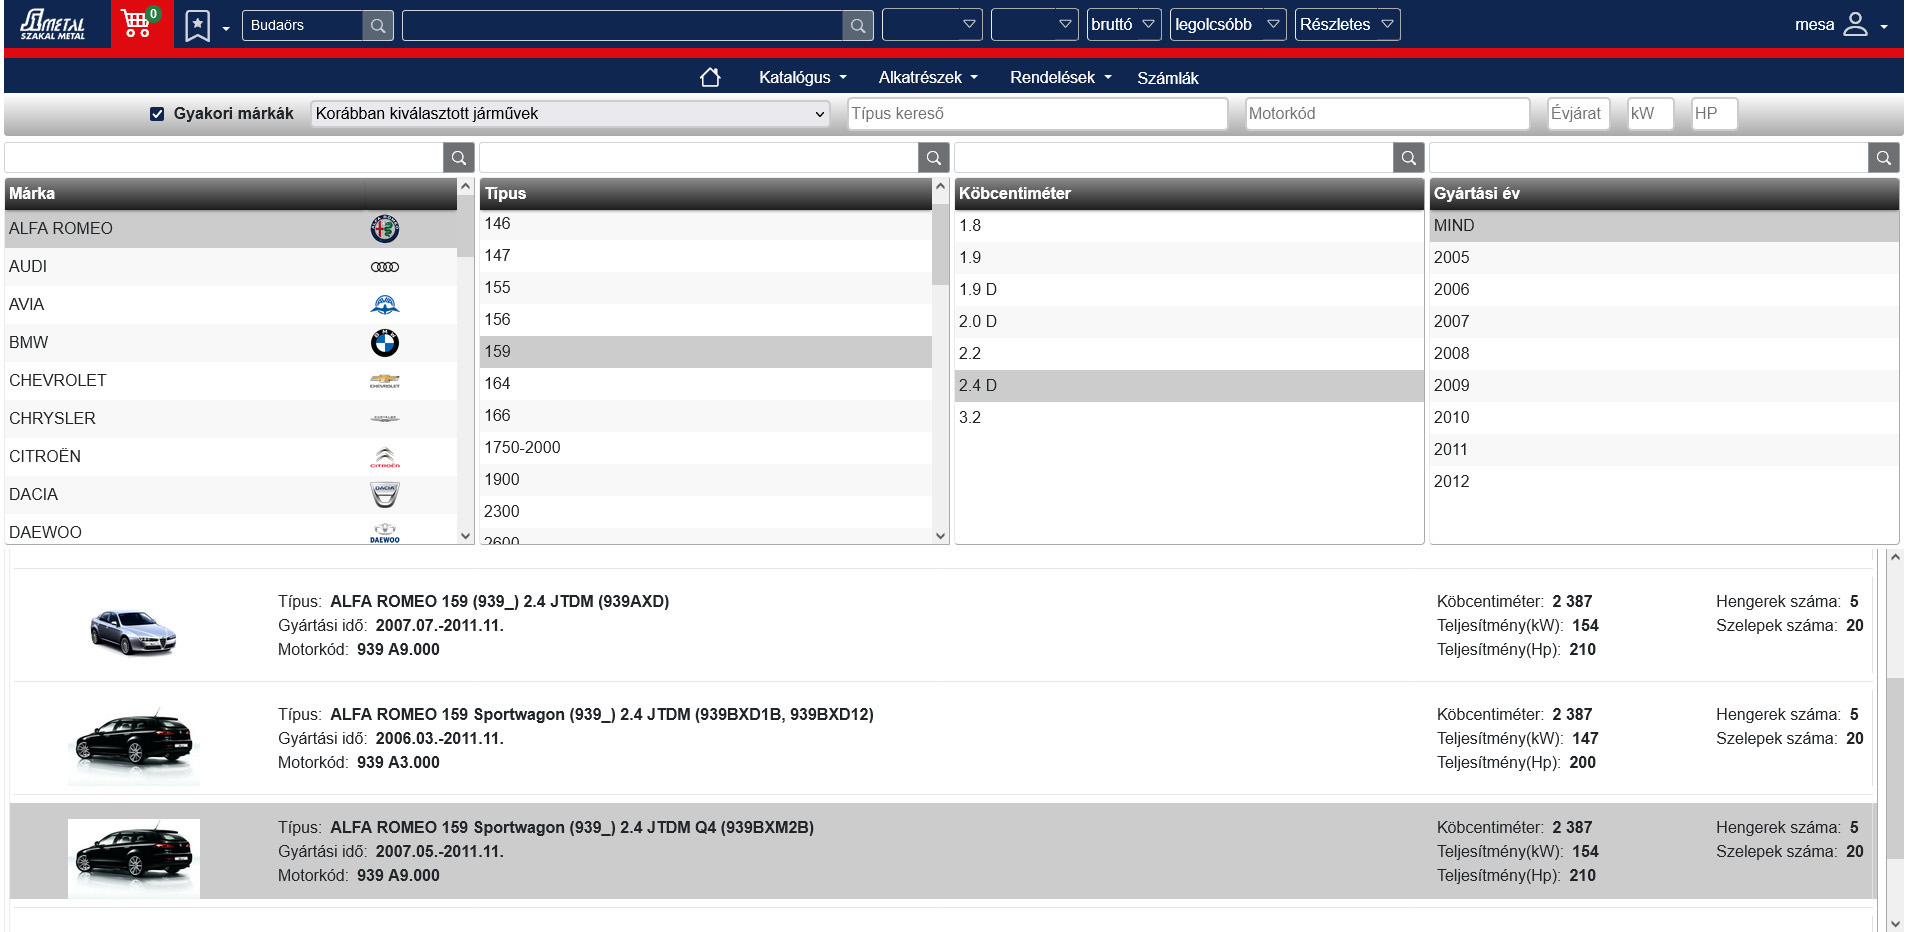Open the Katalógus menu
Screen dimensions: 1908x932
pos(803,77)
